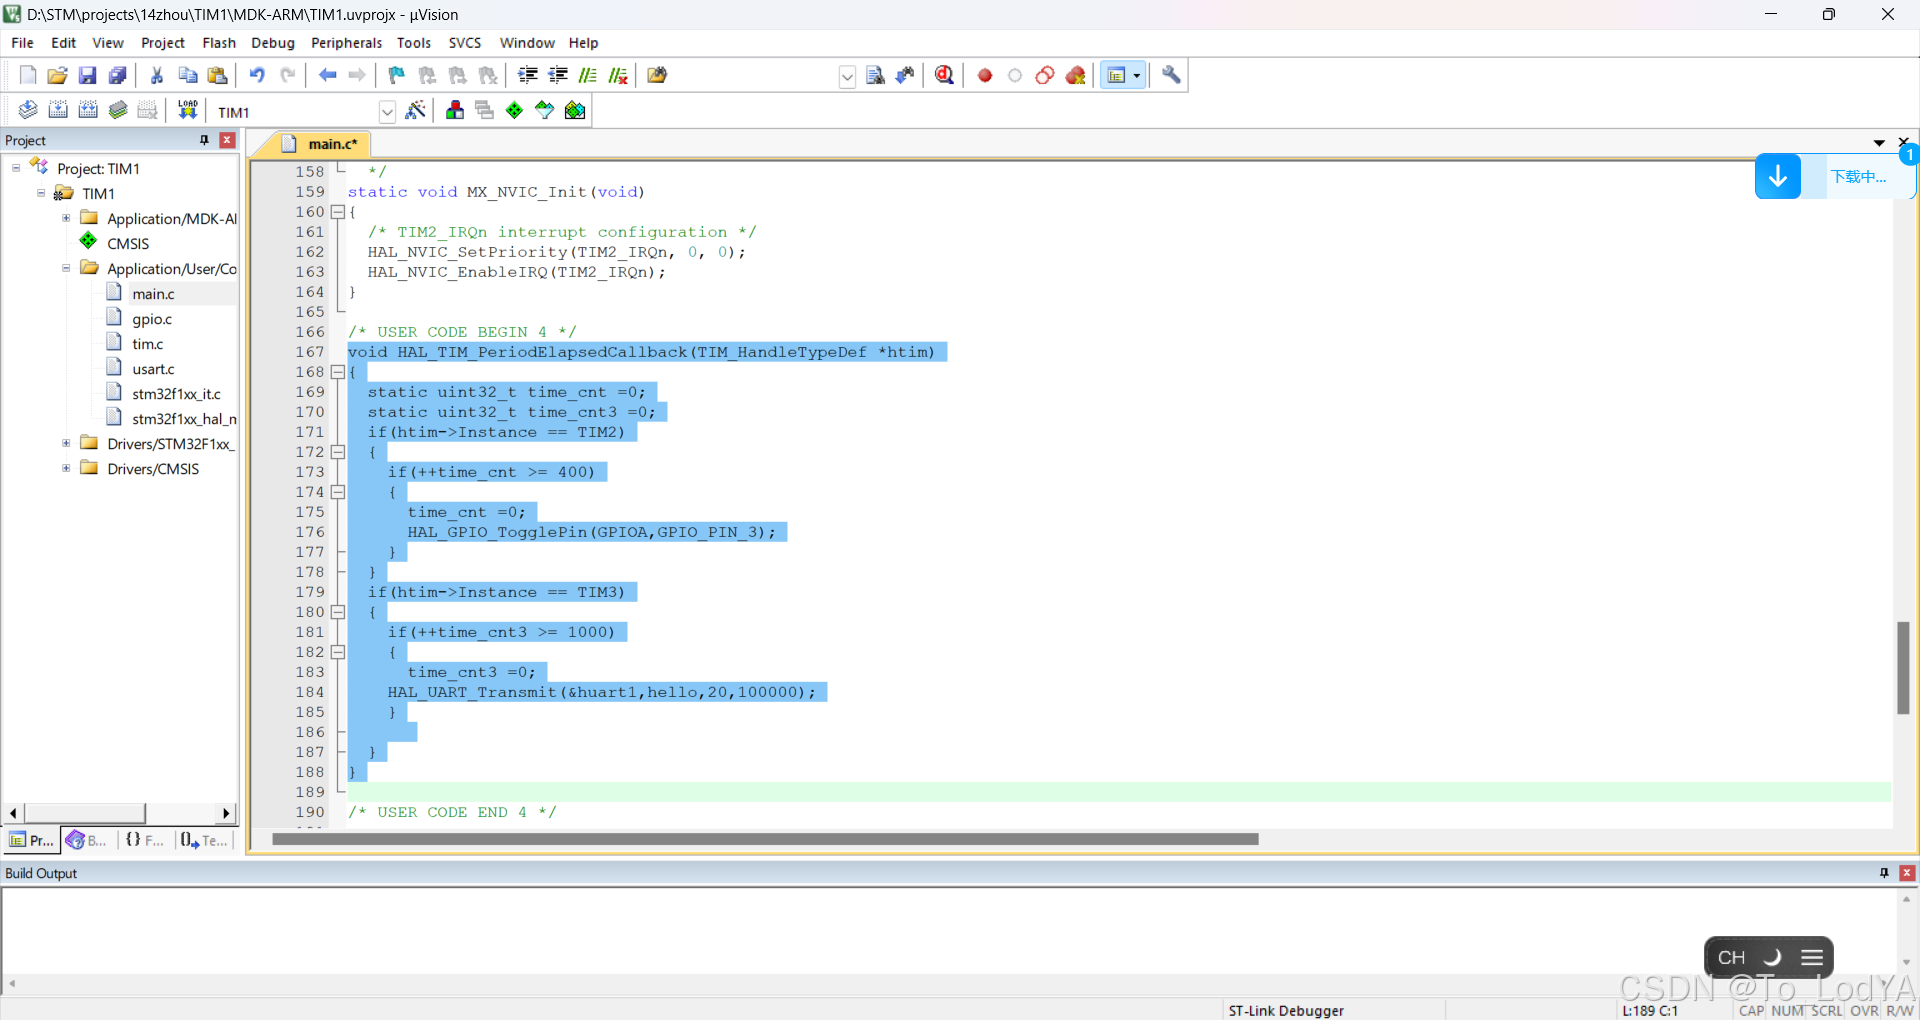Download code to flash with the LOAD icon
The width and height of the screenshot is (1920, 1020).
coord(187,110)
